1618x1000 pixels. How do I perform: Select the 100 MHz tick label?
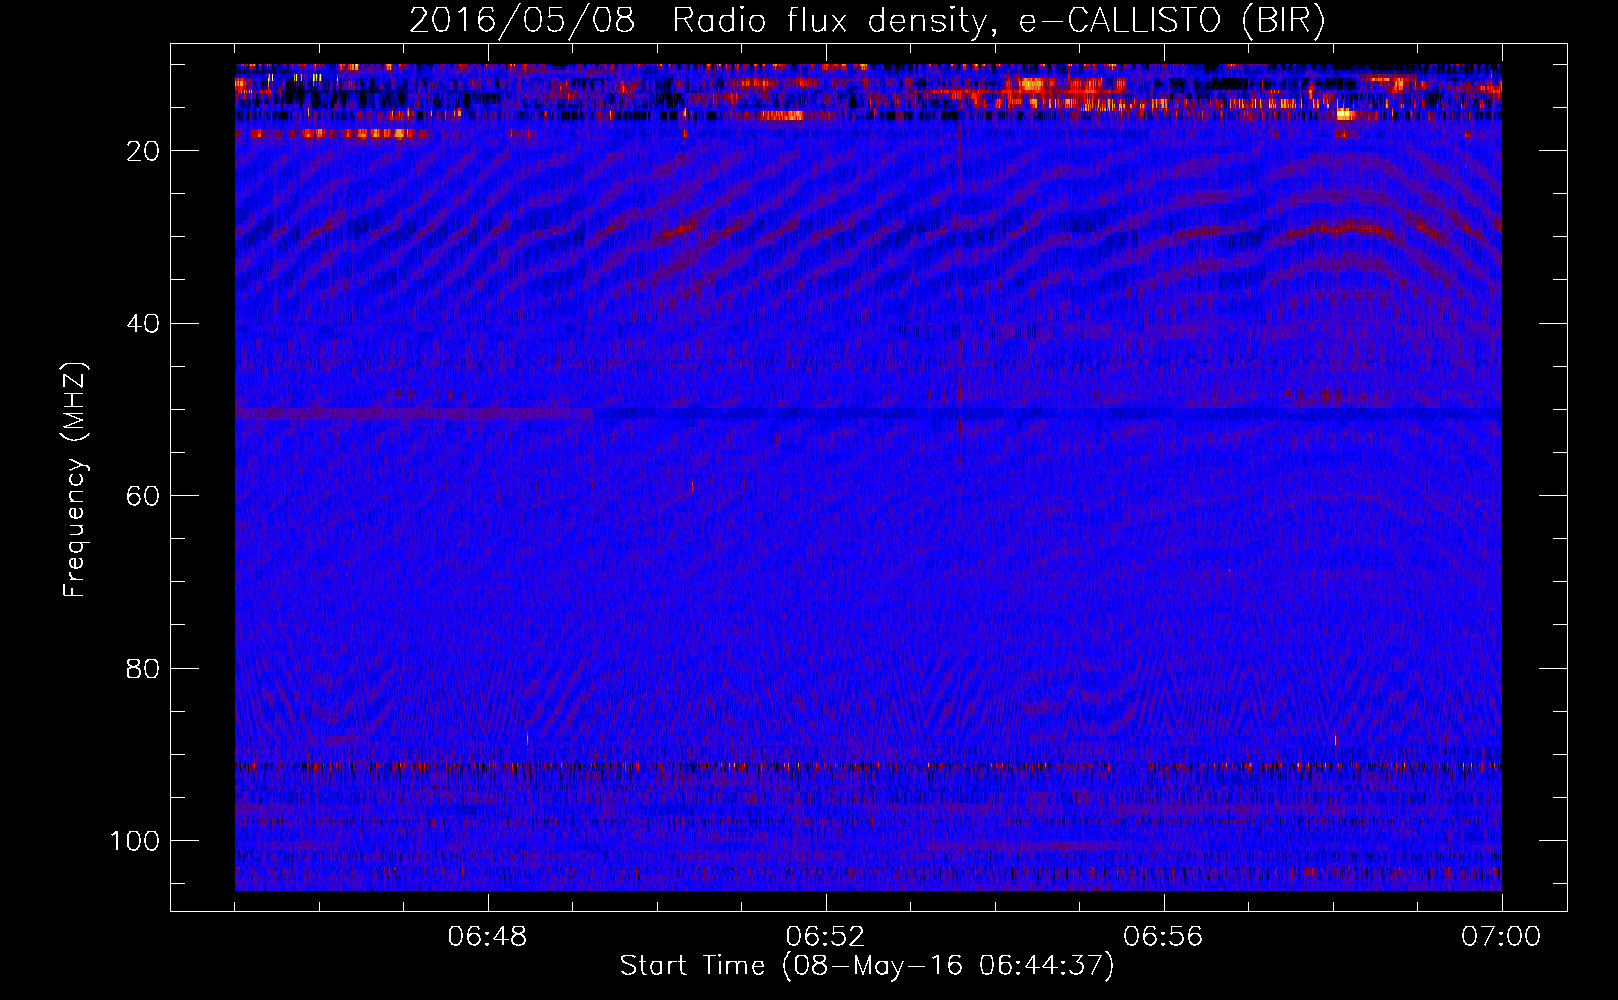coord(135,841)
